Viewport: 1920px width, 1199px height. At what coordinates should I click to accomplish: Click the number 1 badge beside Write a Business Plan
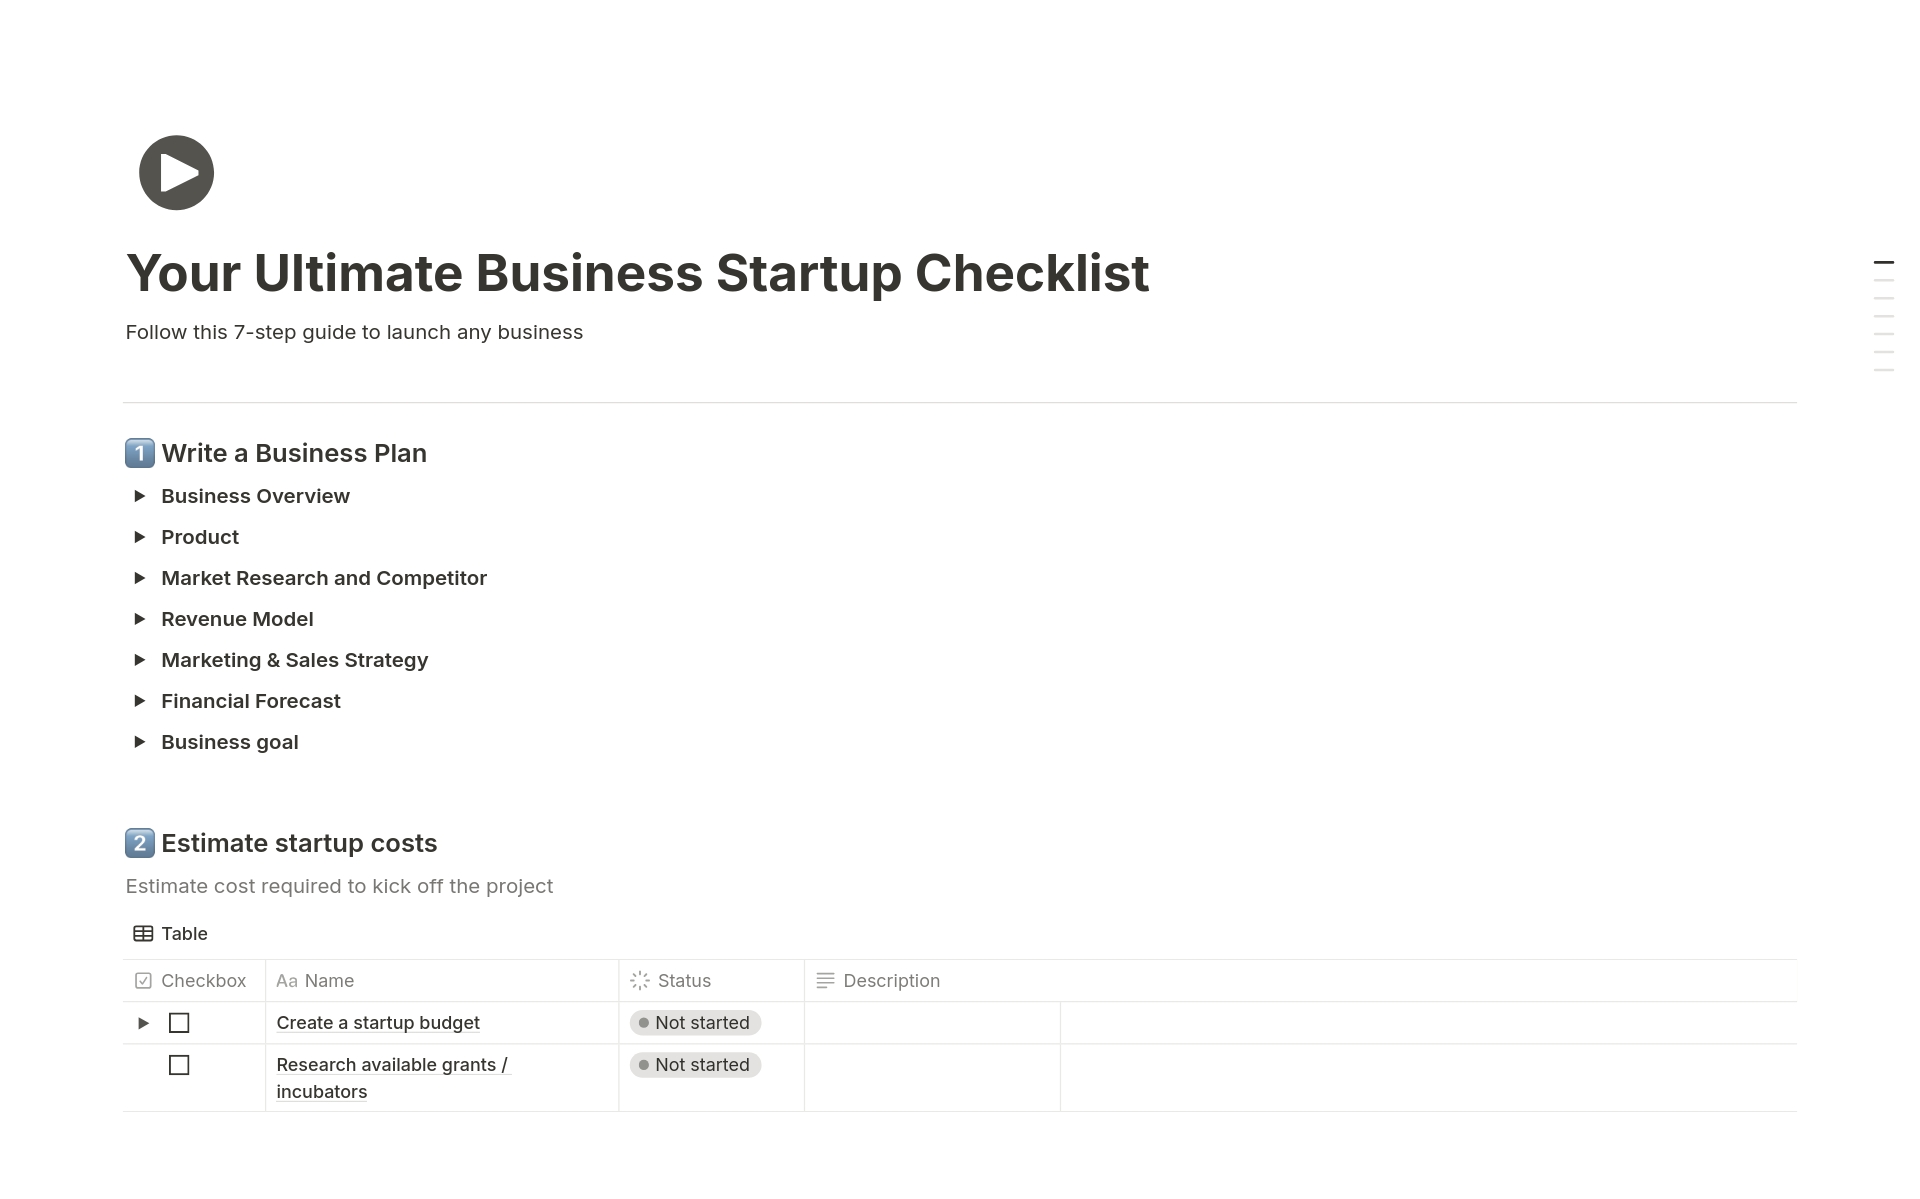click(x=139, y=453)
